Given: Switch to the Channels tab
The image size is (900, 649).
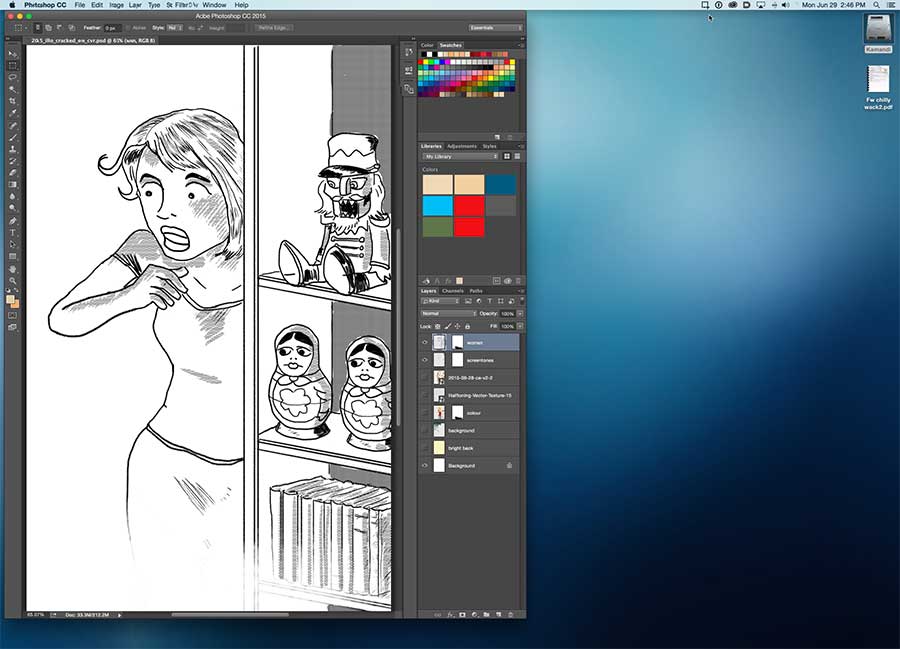Looking at the screenshot, I should click(x=452, y=292).
